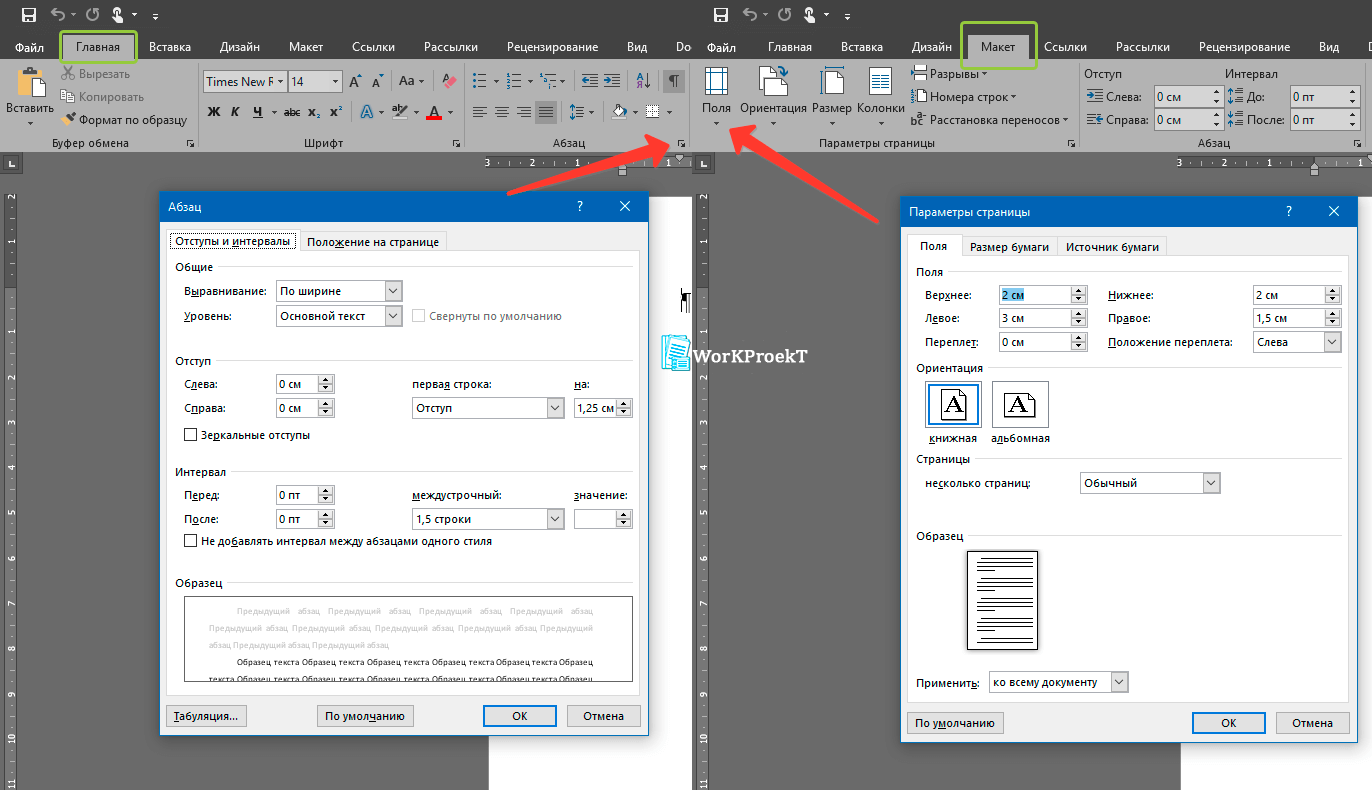
Task: Check 'Не добавлять интервал между абзацами'
Action: pyautogui.click(x=191, y=541)
